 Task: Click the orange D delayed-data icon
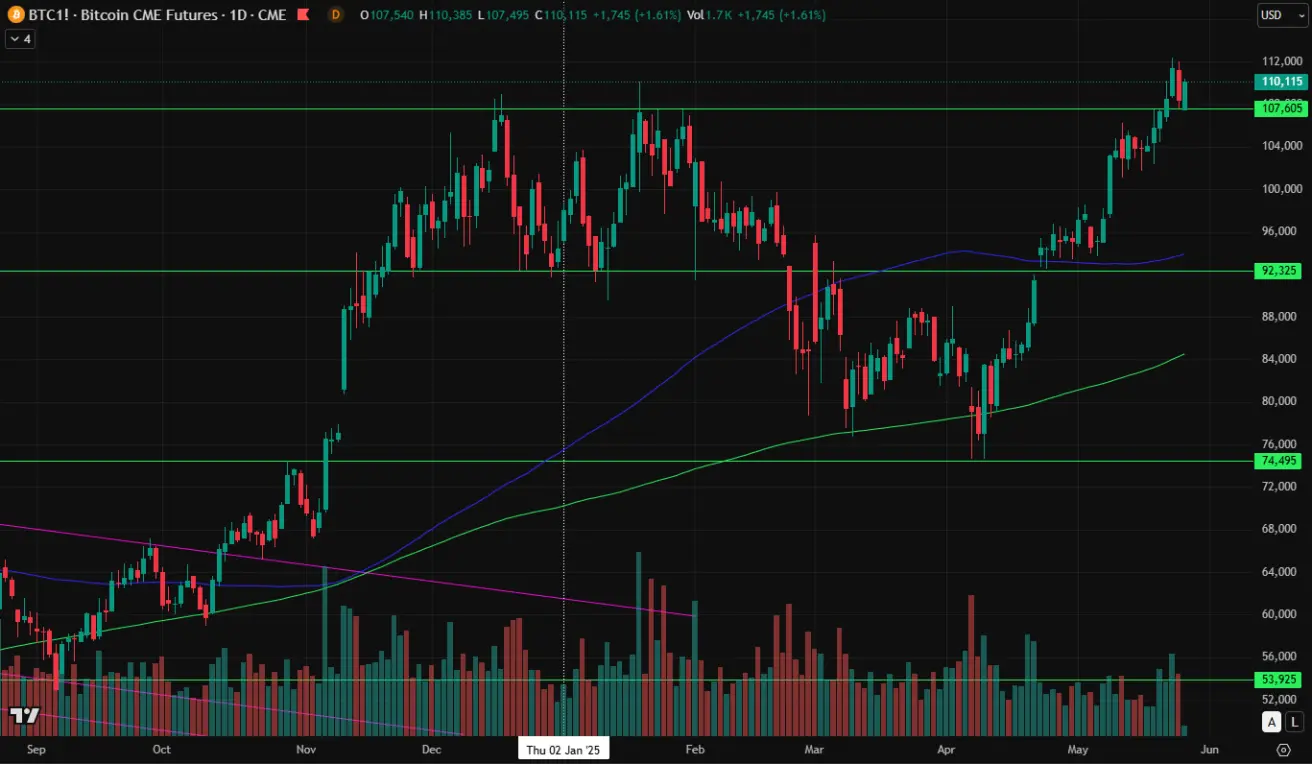coord(336,15)
